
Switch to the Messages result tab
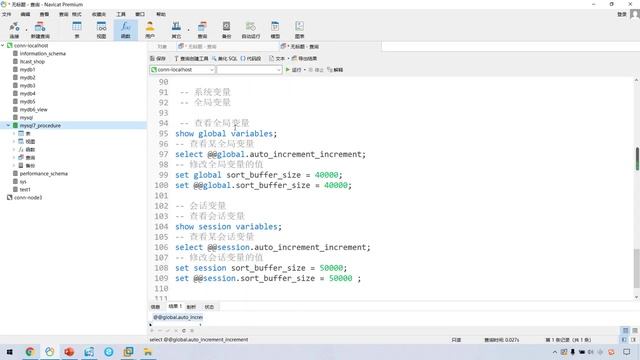tap(155, 307)
